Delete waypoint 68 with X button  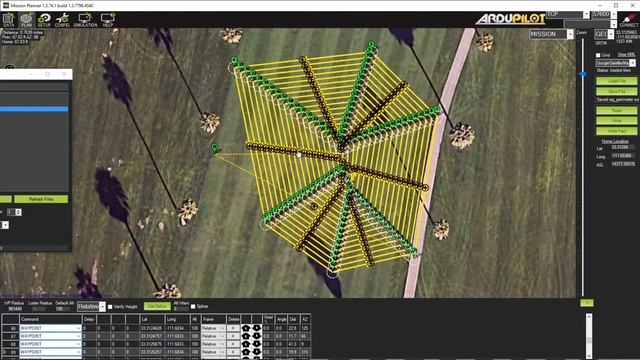233,344
